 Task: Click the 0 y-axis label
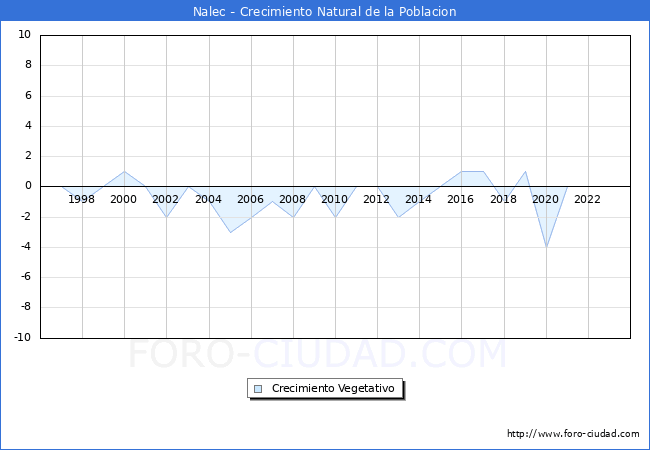click(28, 186)
